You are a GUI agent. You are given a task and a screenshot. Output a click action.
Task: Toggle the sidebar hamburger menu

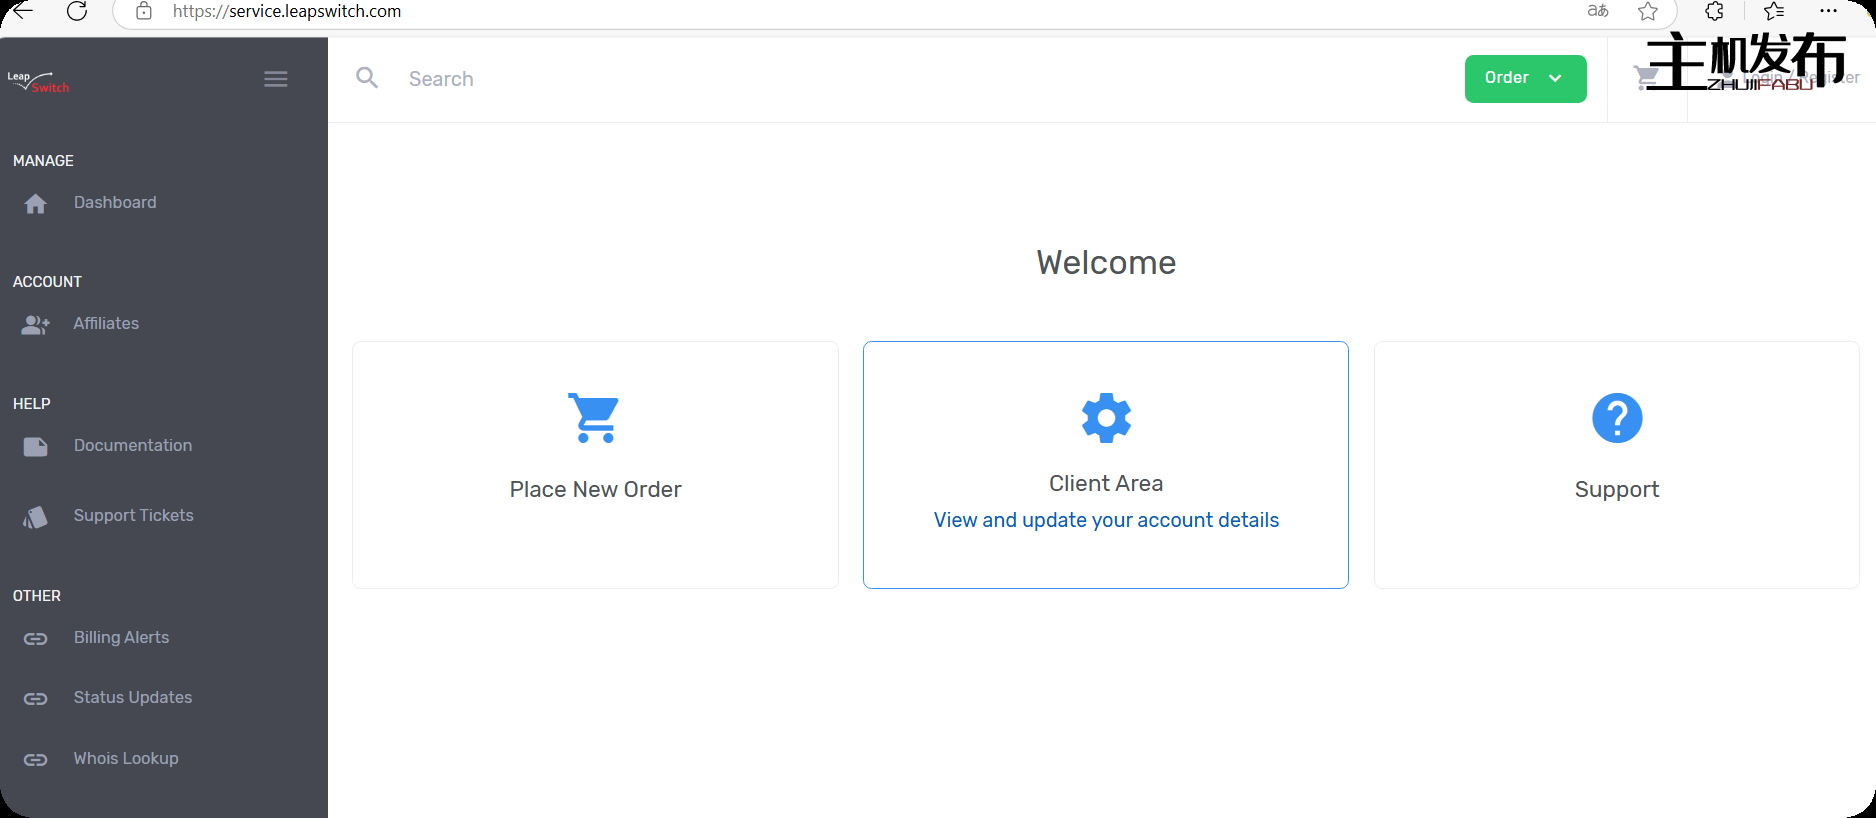(x=276, y=79)
